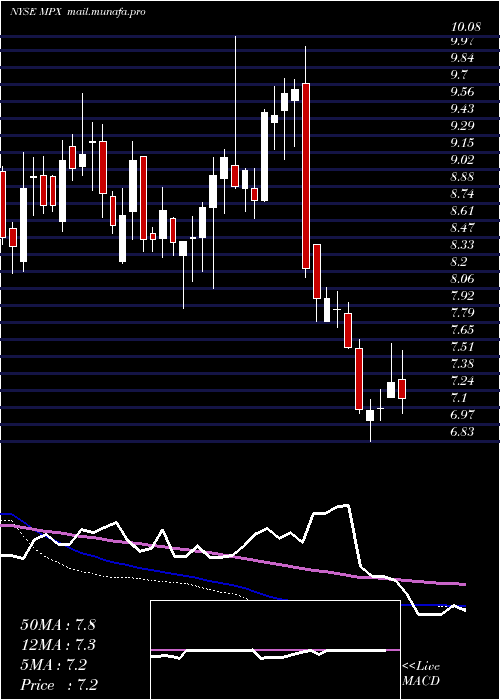Screen dimensions: 500x700
Task: Click the 7.51 price axis label
Action: pyautogui.click(x=462, y=346)
